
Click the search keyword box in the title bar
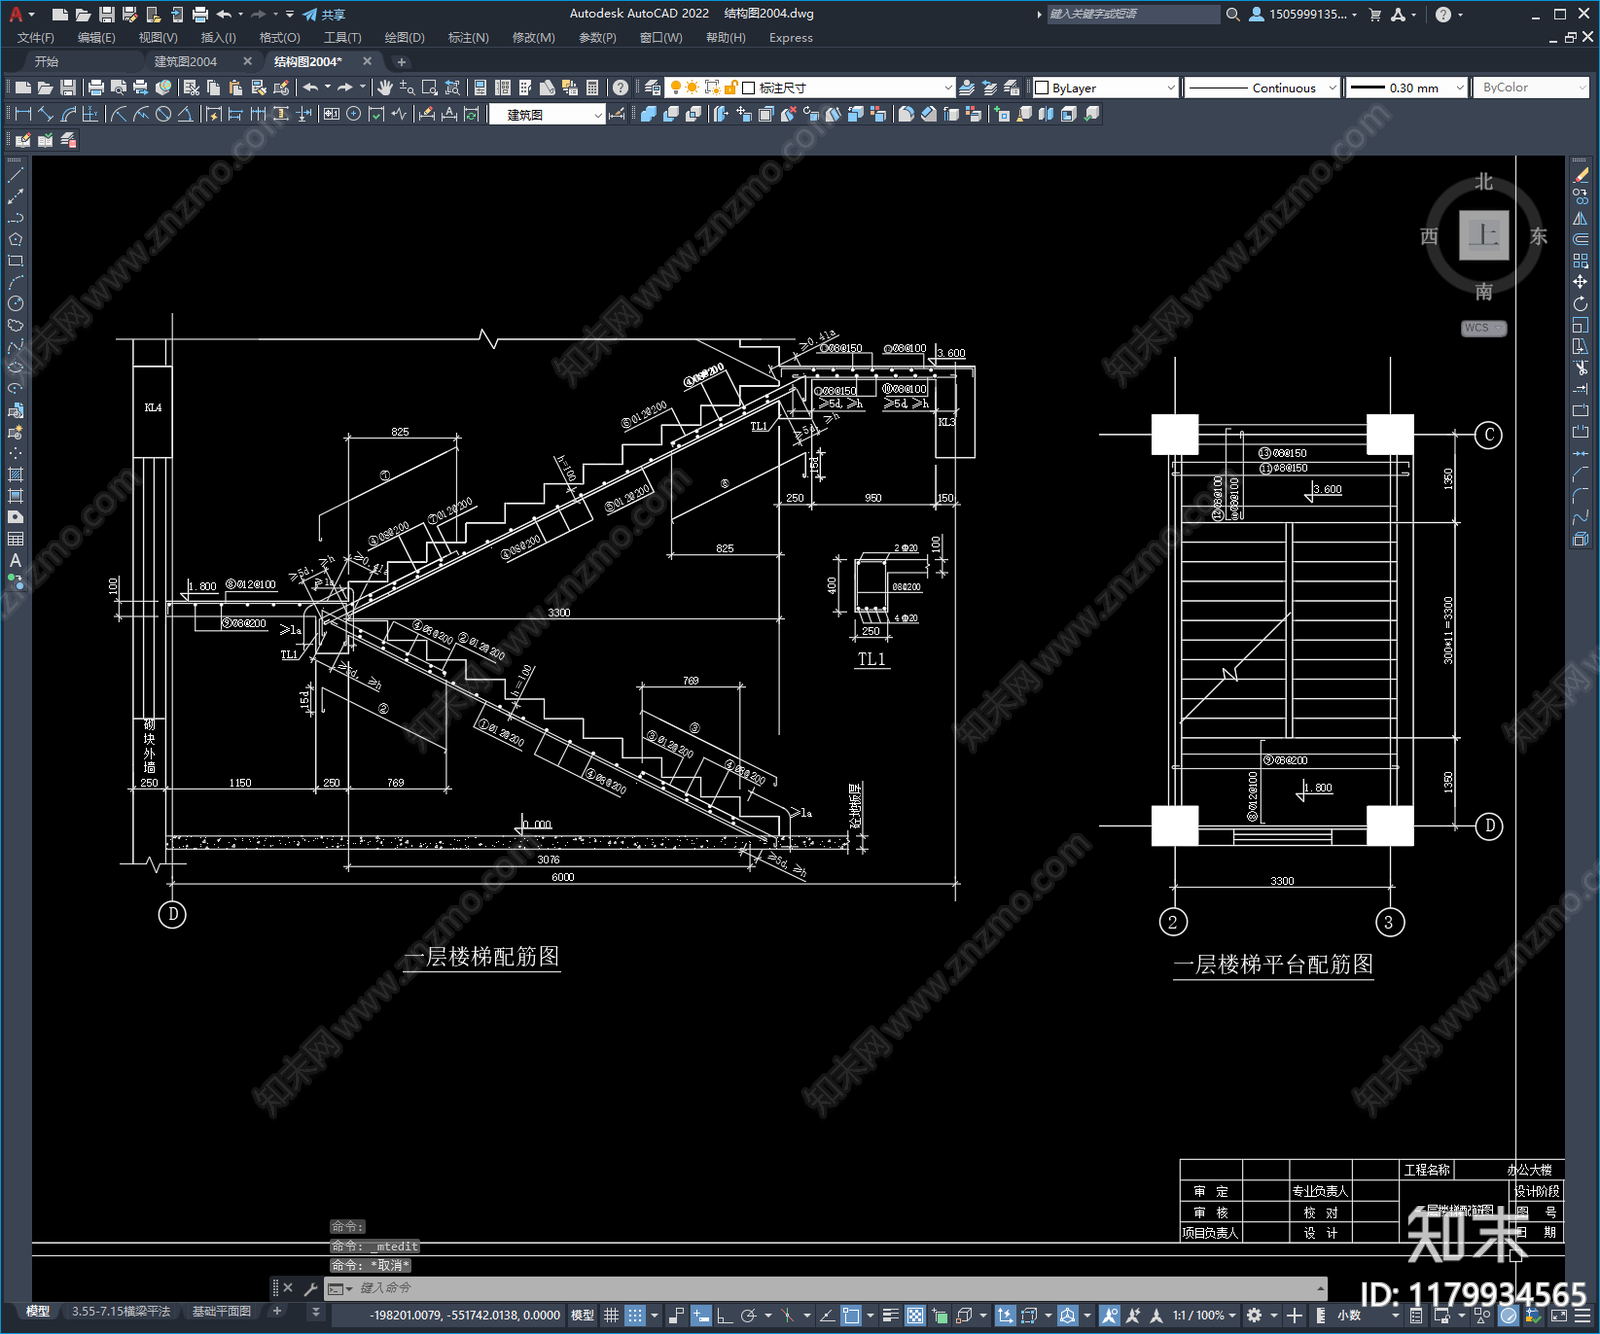pos(1133,14)
